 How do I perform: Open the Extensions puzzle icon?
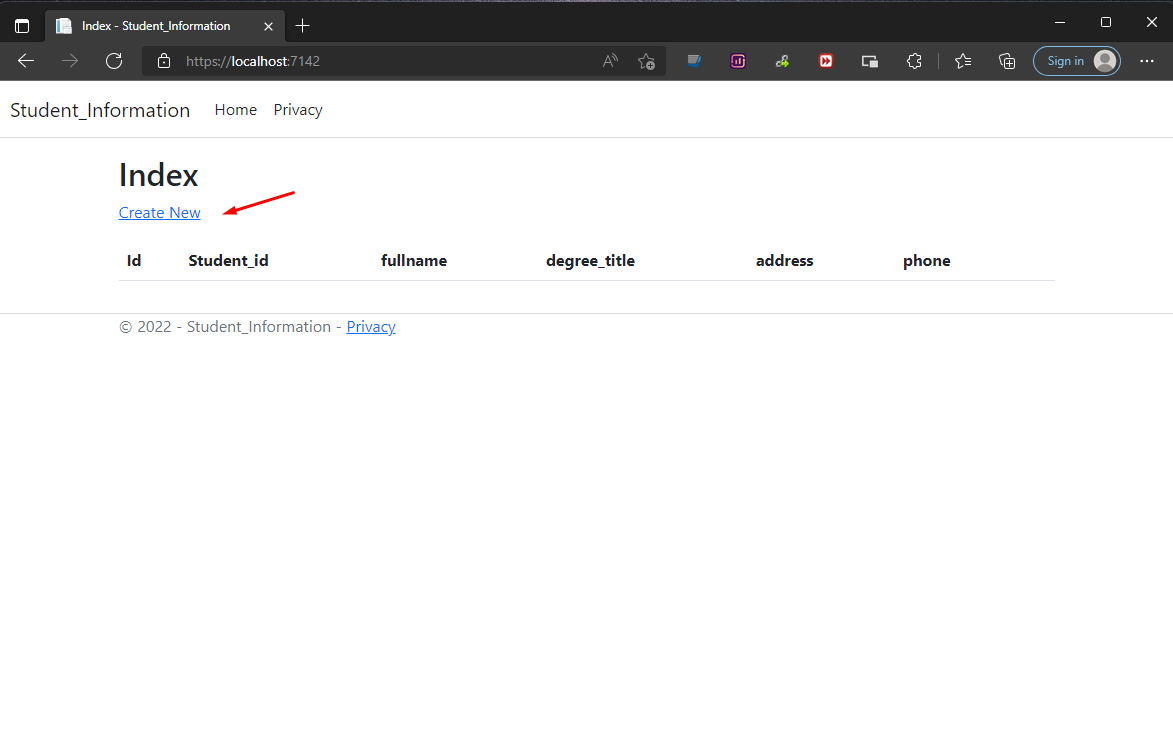(x=914, y=61)
